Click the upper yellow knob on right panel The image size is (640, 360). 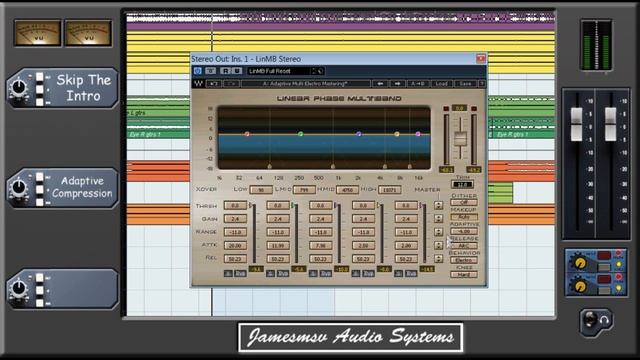coord(580,262)
